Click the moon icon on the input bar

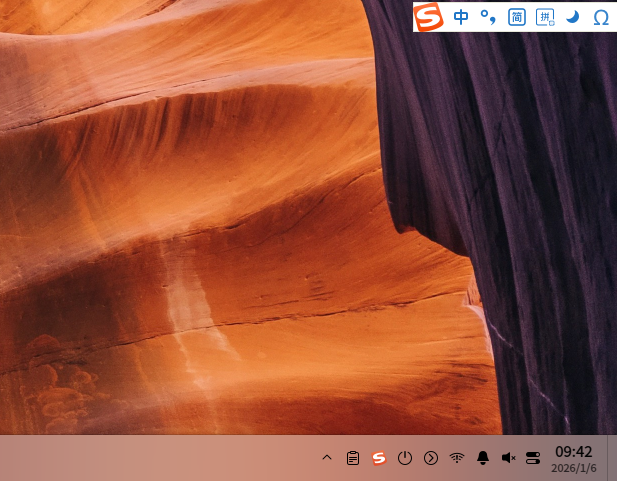coord(573,17)
